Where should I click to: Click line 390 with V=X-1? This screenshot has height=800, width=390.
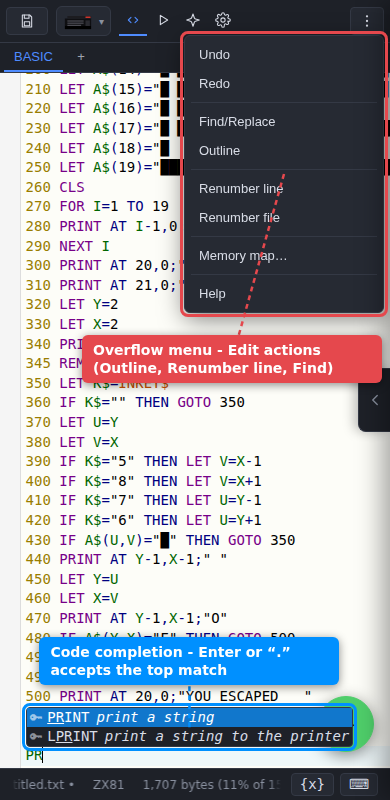point(143,462)
